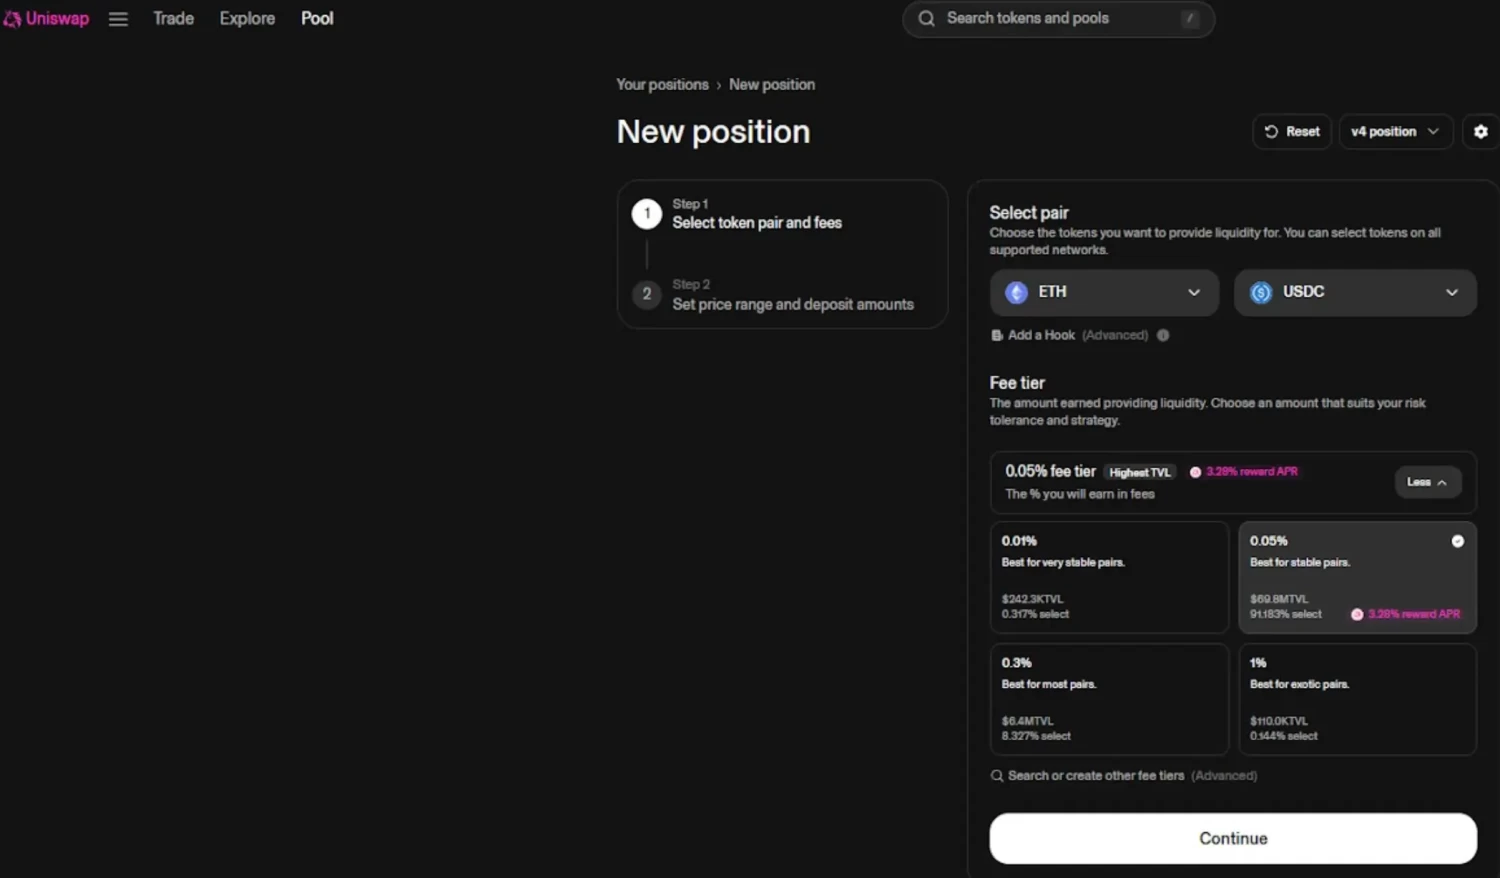This screenshot has width=1500, height=878.
Task: Click the slash shortcut badge in search
Action: (x=1190, y=18)
